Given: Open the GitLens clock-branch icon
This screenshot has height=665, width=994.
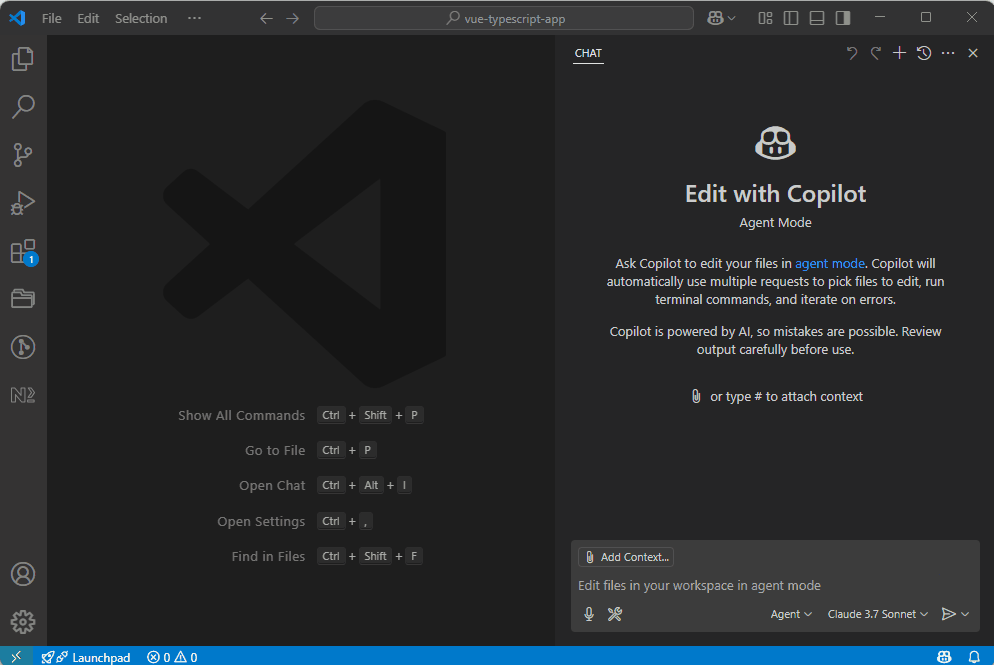Looking at the screenshot, I should (23, 347).
